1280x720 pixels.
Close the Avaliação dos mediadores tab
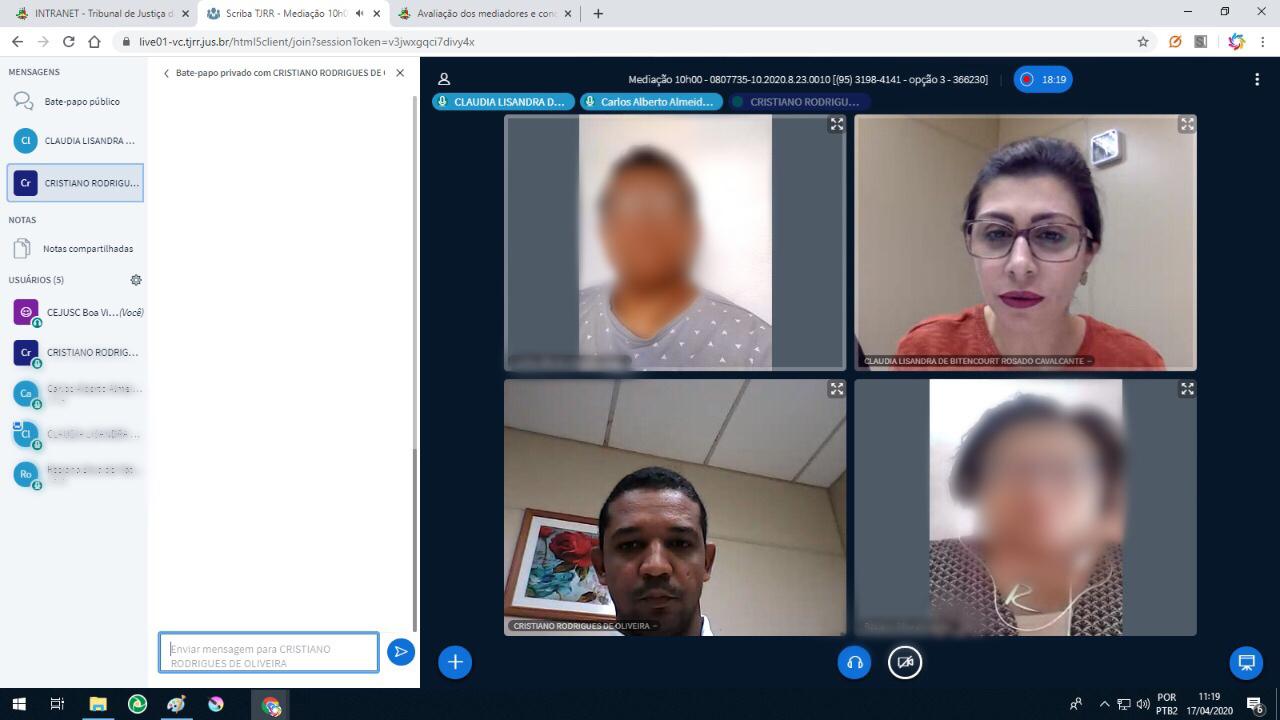[x=568, y=14]
